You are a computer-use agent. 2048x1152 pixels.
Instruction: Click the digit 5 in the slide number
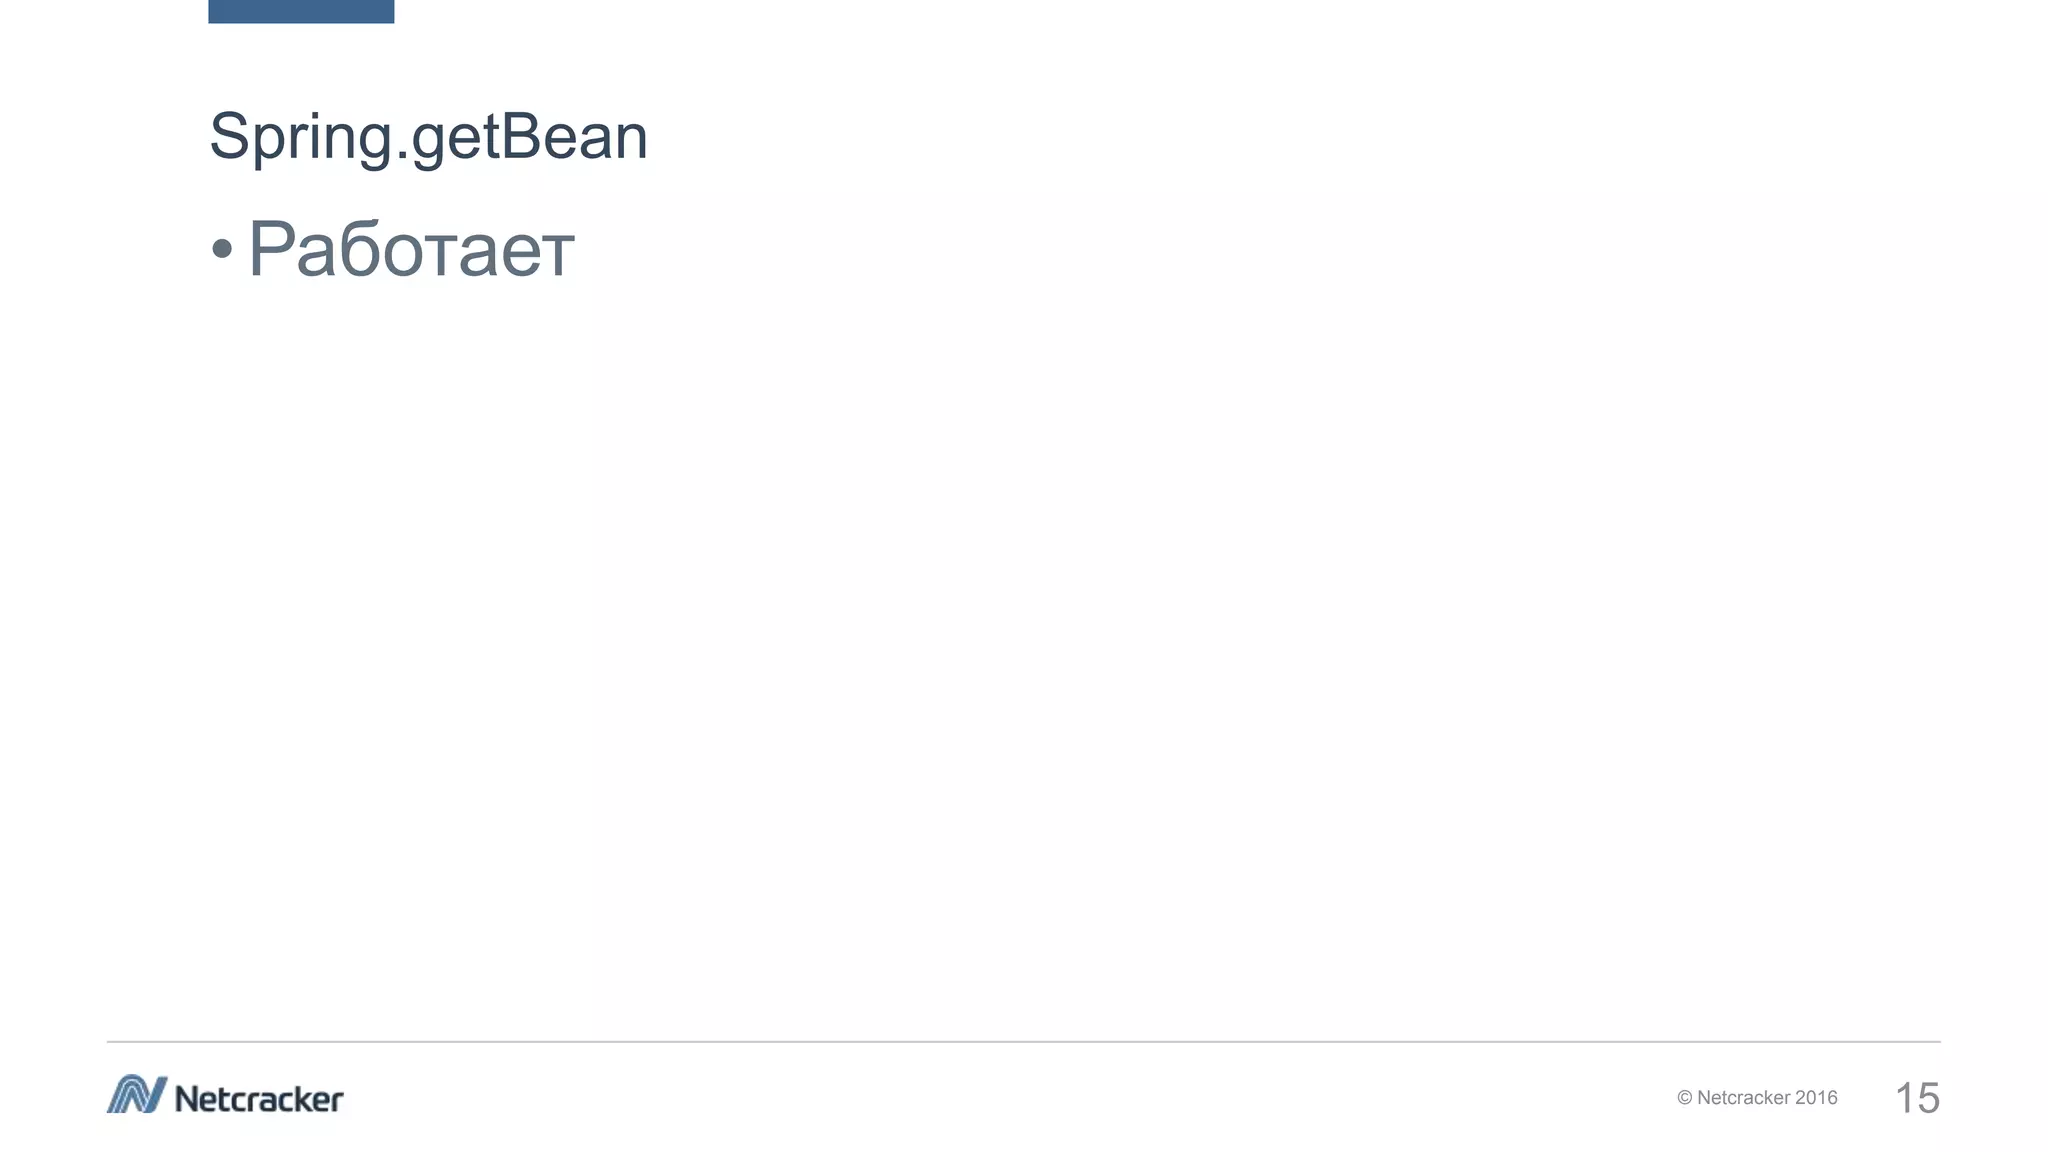(1928, 1098)
